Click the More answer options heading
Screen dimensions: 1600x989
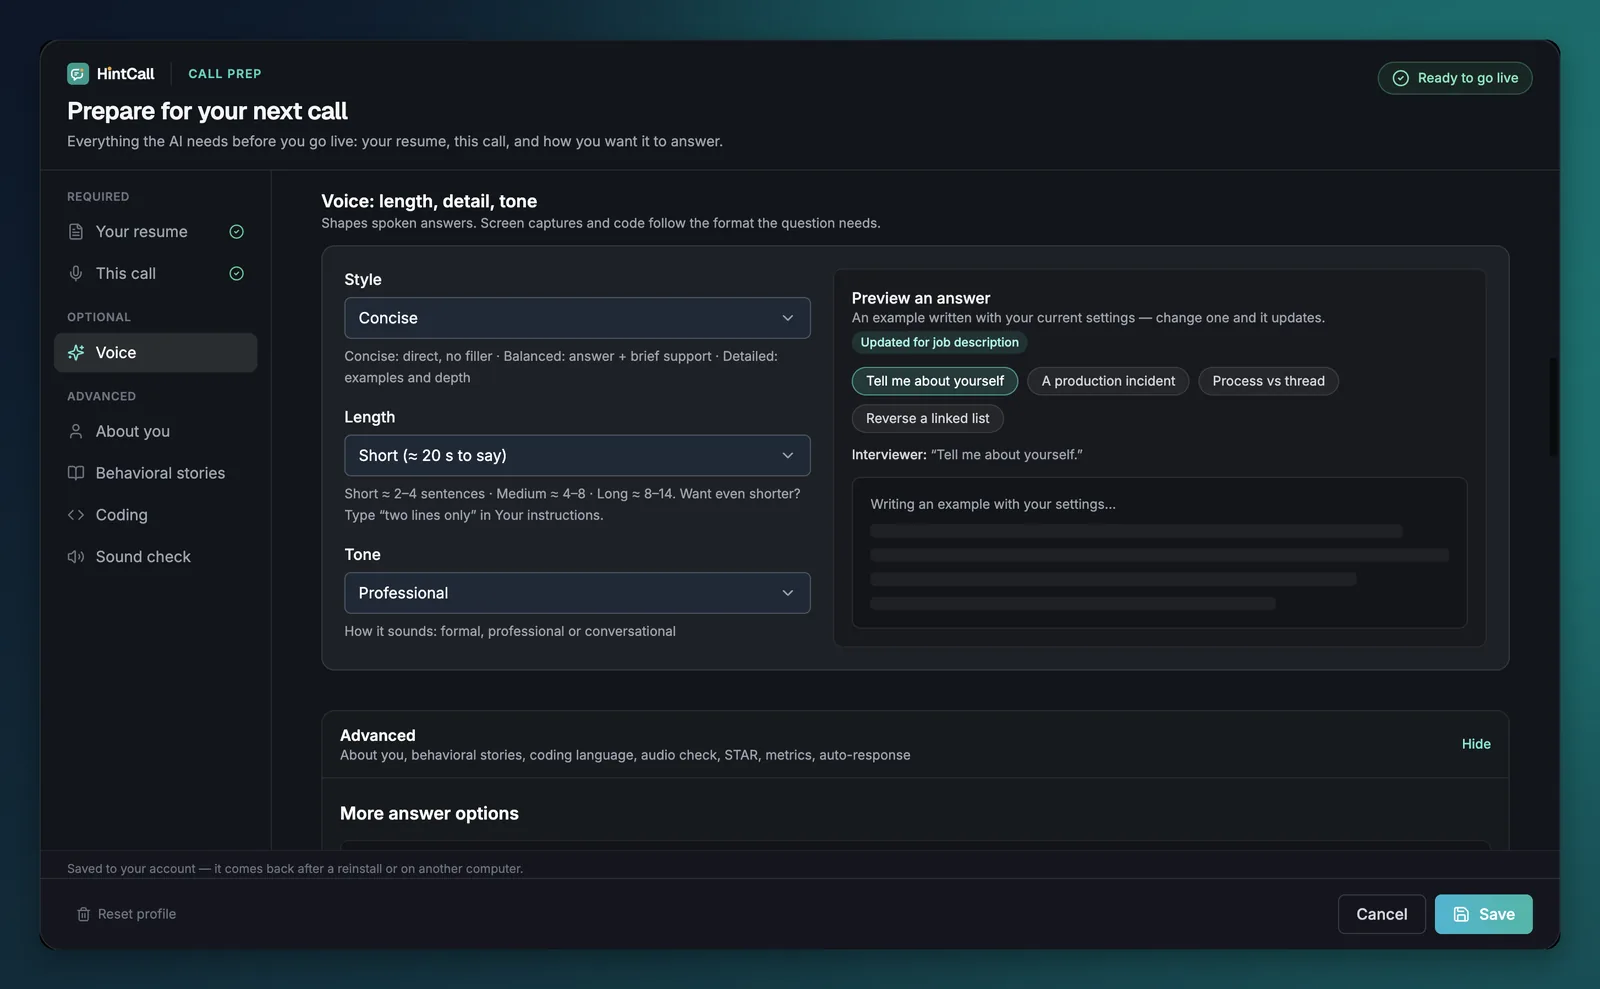pyautogui.click(x=429, y=814)
